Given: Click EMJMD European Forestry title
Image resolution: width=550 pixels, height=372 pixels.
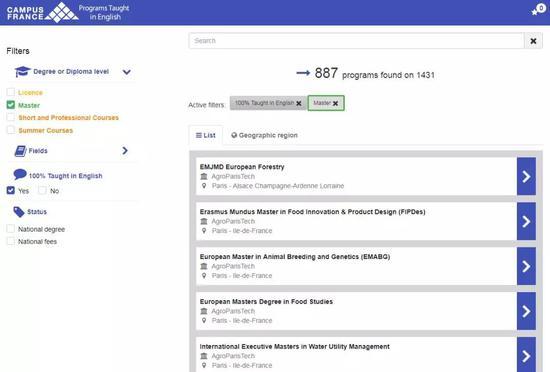Looking at the screenshot, I should click(x=242, y=167).
